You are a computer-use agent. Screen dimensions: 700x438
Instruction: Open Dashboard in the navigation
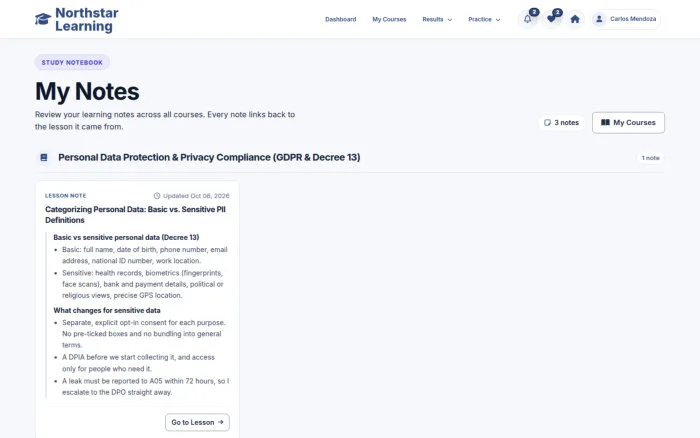pos(341,19)
